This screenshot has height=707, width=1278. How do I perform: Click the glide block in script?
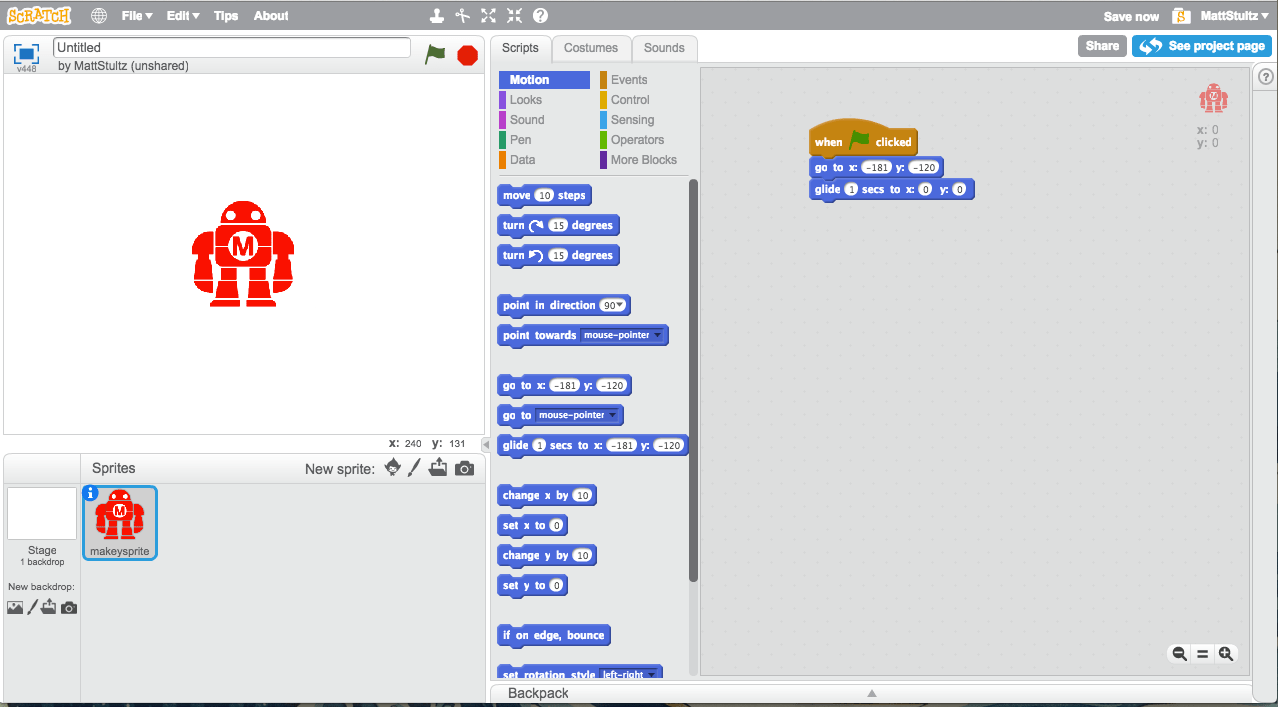coord(892,190)
